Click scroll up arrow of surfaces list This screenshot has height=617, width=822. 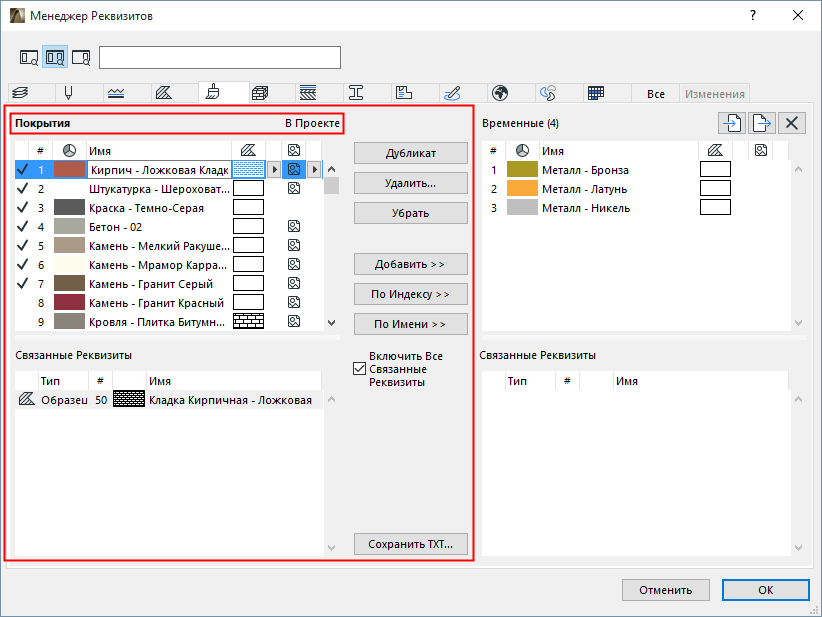pyautogui.click(x=331, y=169)
